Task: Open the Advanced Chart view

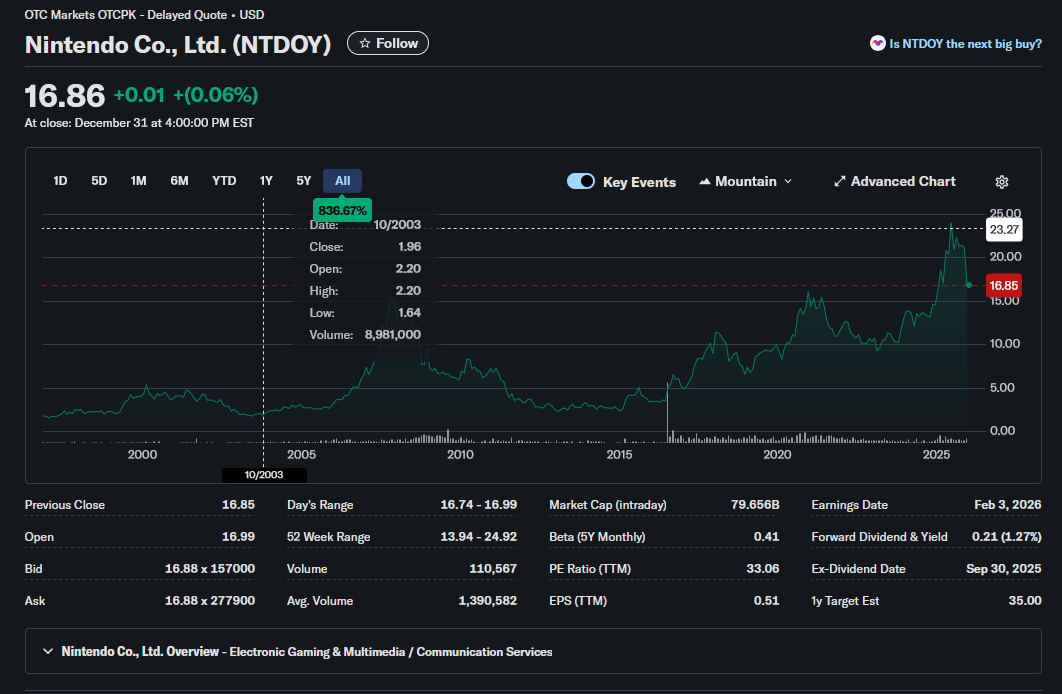Action: (895, 181)
